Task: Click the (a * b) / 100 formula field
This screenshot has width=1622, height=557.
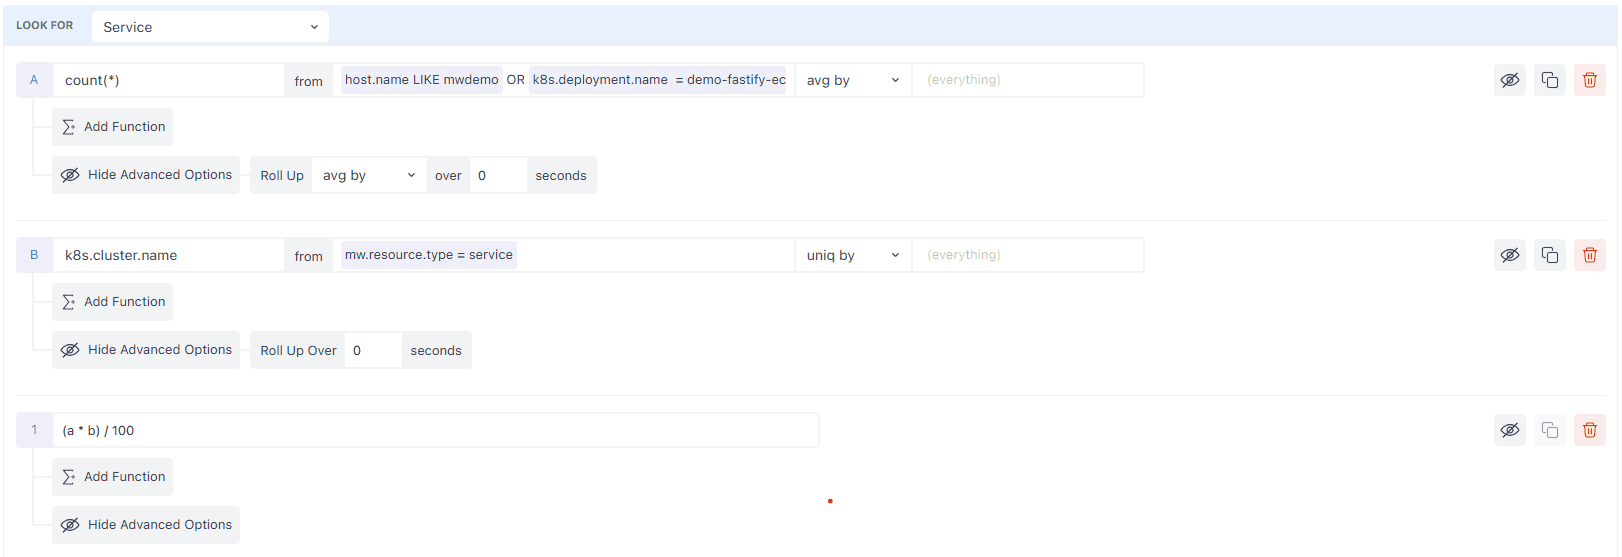Action: (435, 430)
